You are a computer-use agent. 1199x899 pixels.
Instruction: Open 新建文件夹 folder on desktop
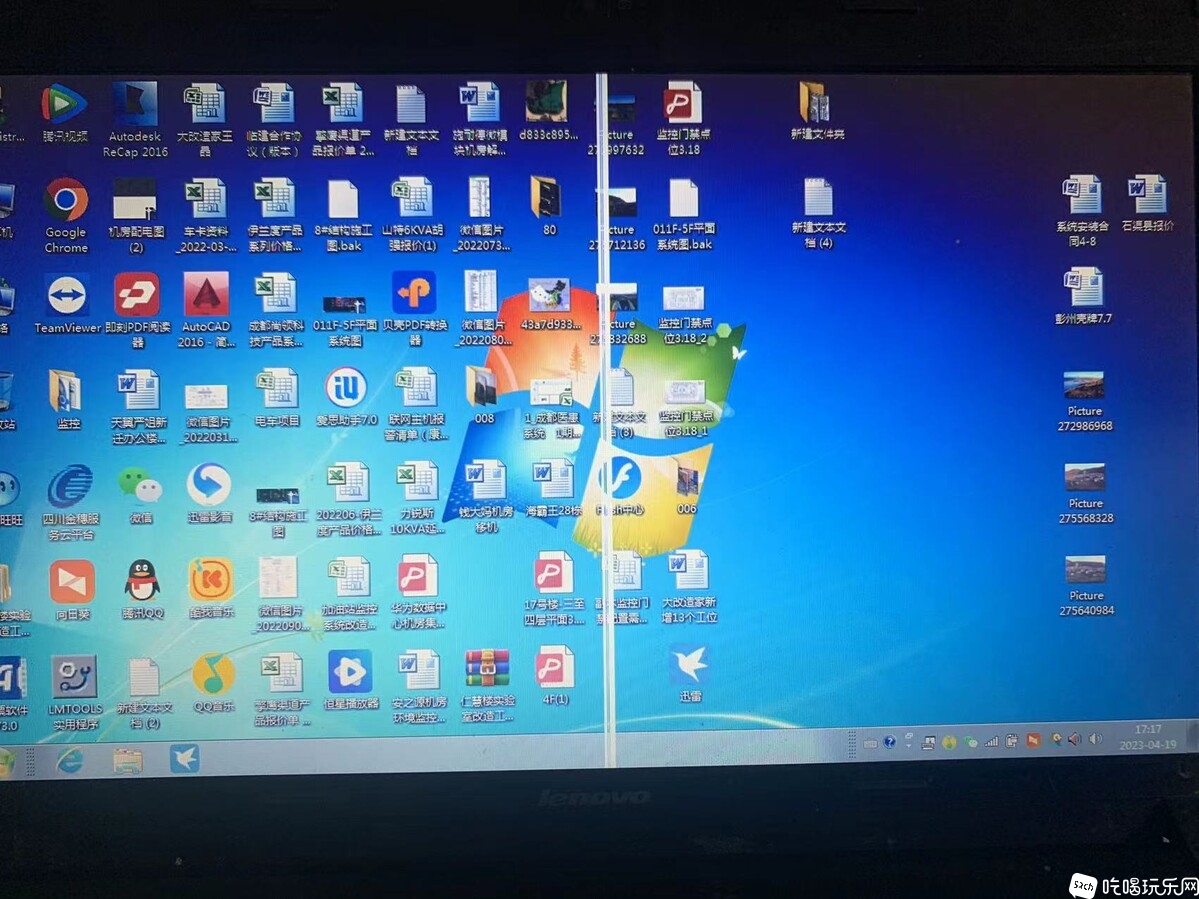coord(817,111)
